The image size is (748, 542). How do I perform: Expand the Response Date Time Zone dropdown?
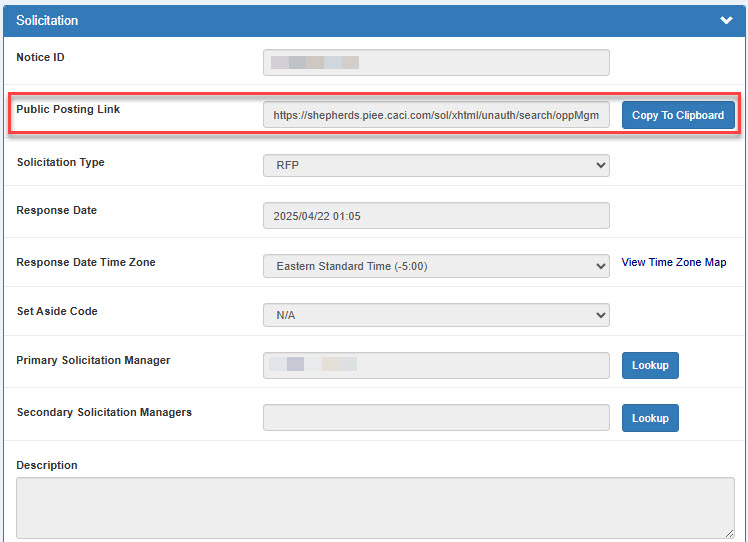436,266
